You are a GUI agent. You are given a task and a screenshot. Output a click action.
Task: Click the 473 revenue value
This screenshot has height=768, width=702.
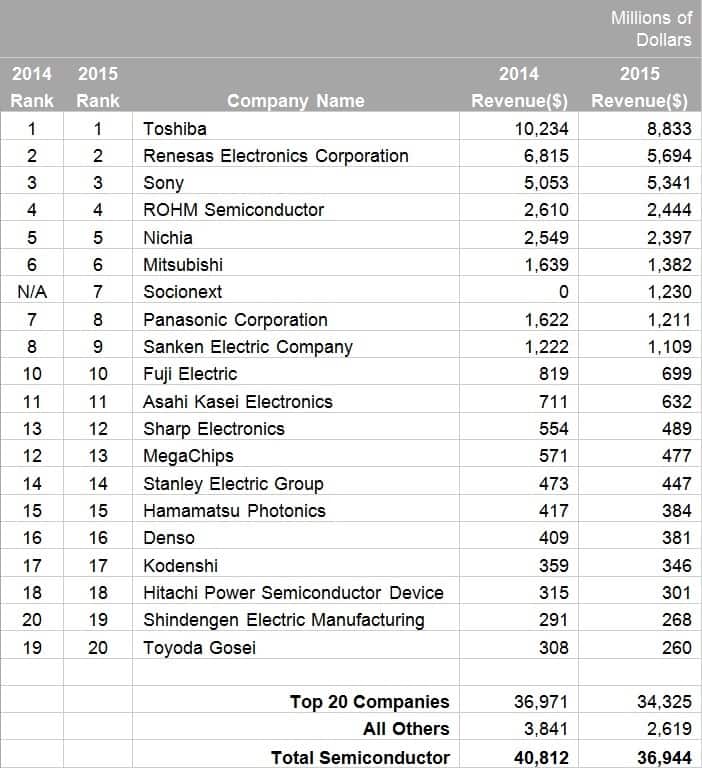coord(554,483)
